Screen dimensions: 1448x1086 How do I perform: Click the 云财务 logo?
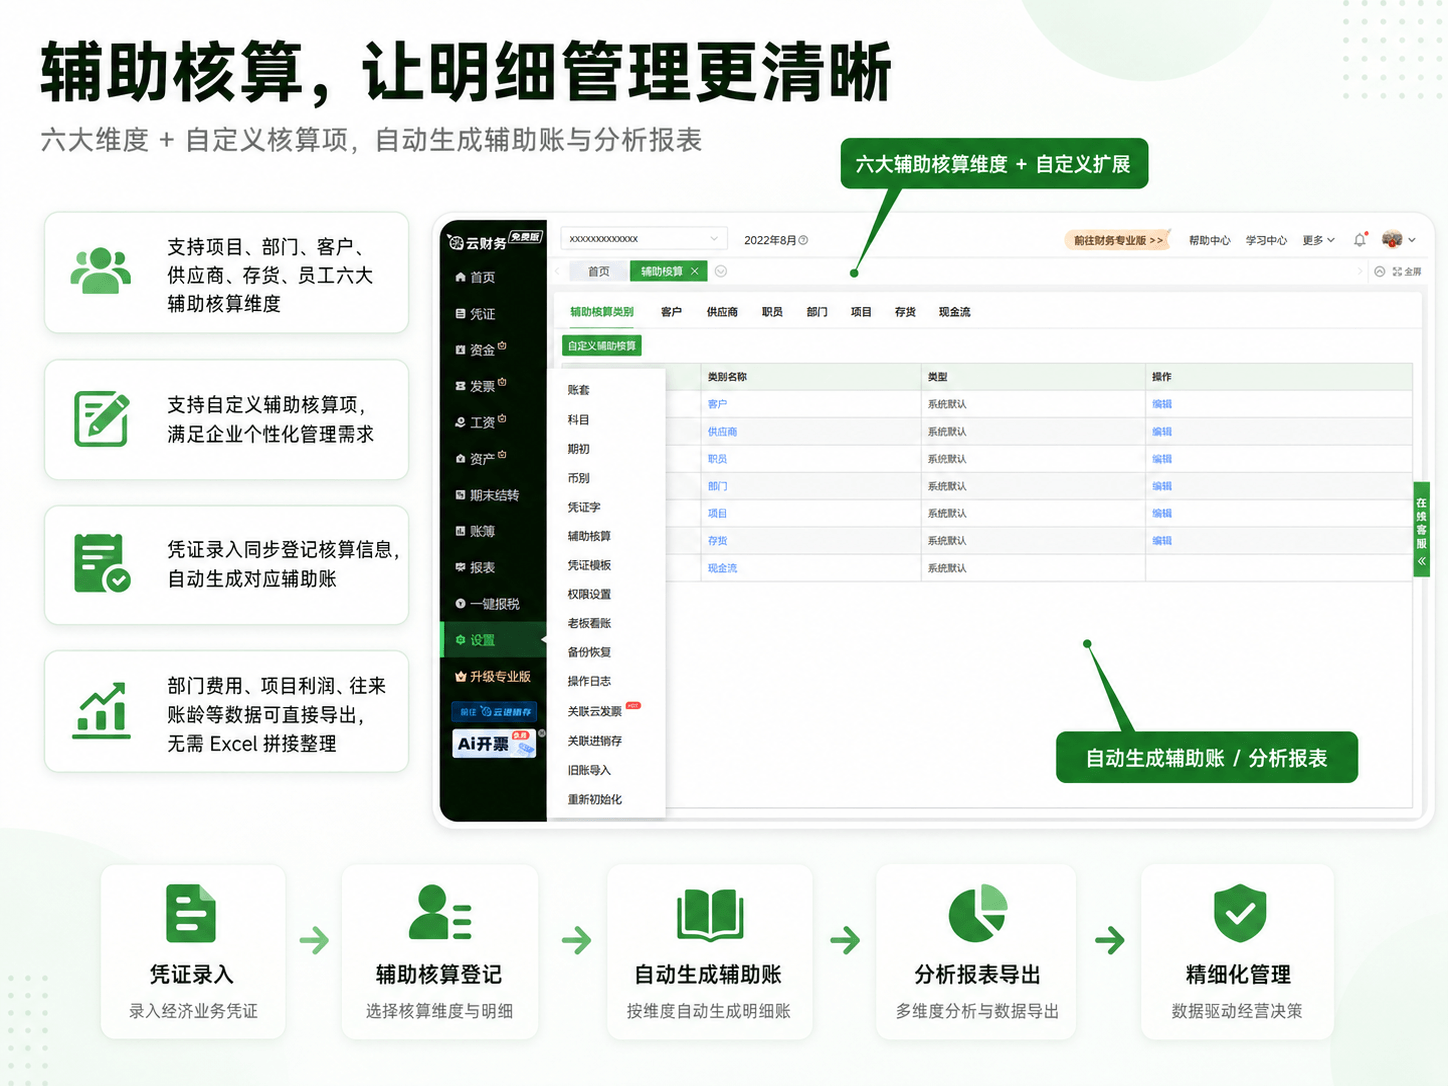click(x=494, y=241)
